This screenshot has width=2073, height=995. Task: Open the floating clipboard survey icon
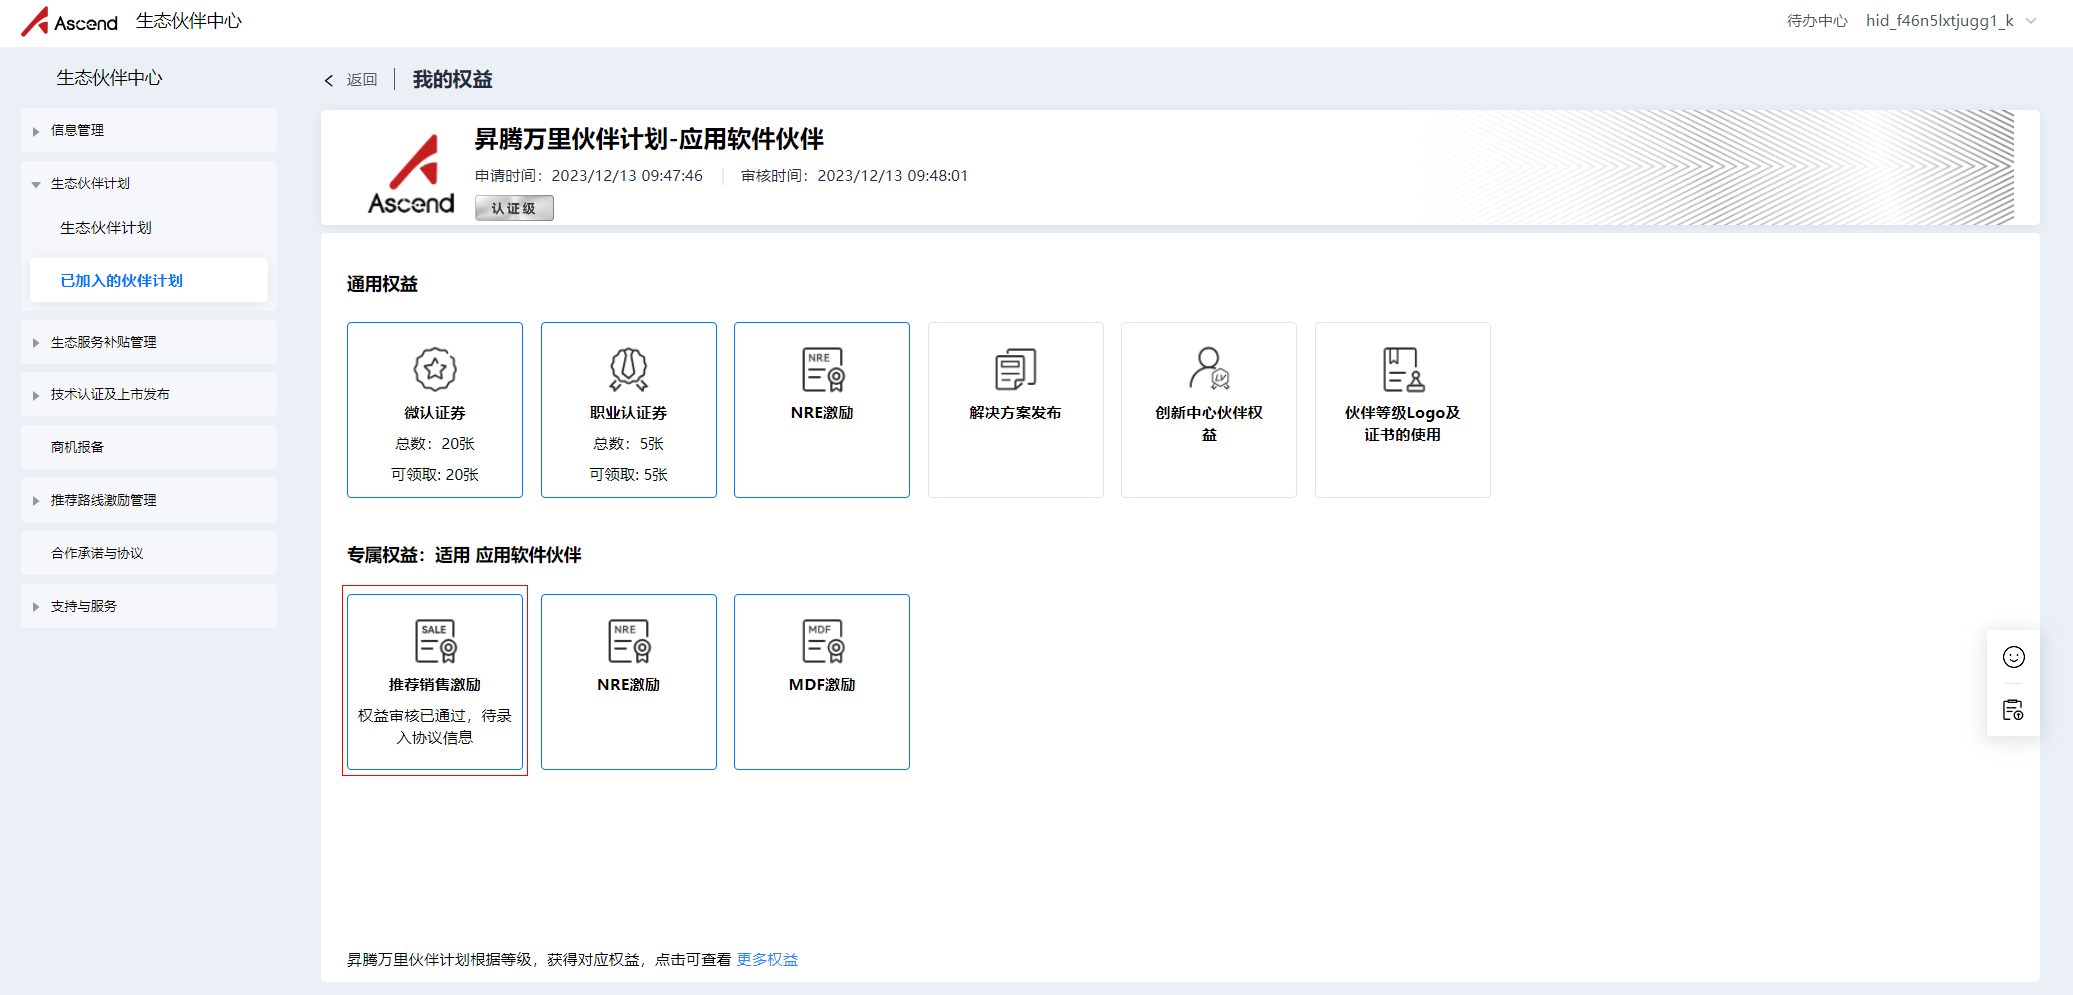(2014, 710)
